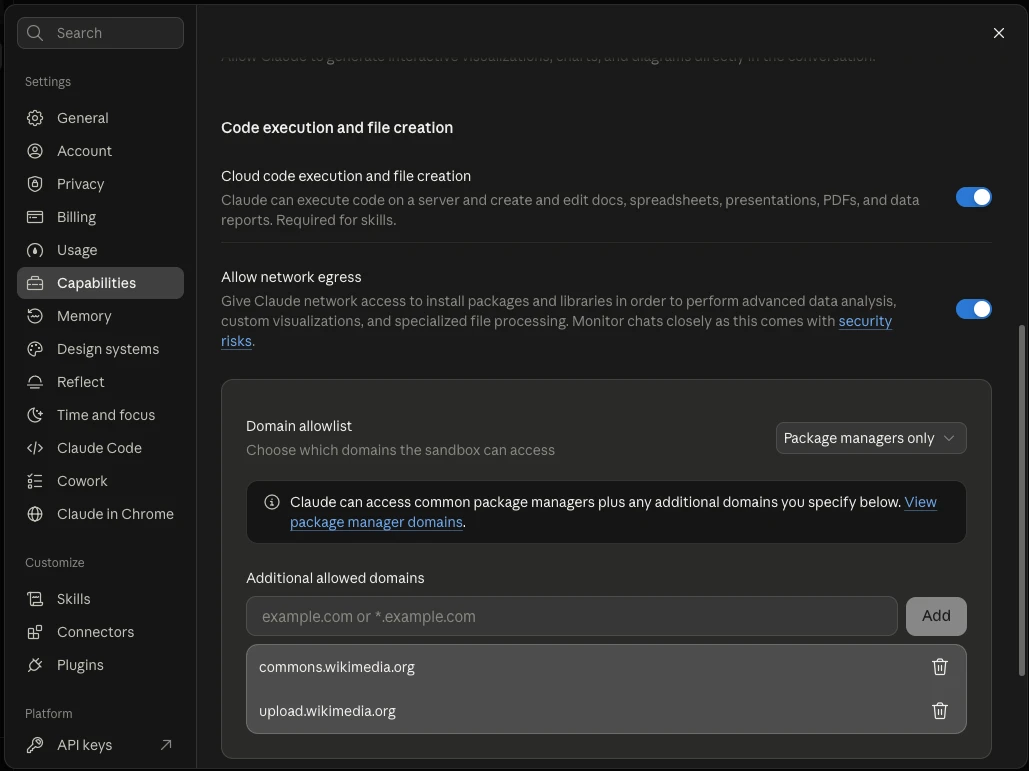
Task: Open the security risks link
Action: pos(865,322)
